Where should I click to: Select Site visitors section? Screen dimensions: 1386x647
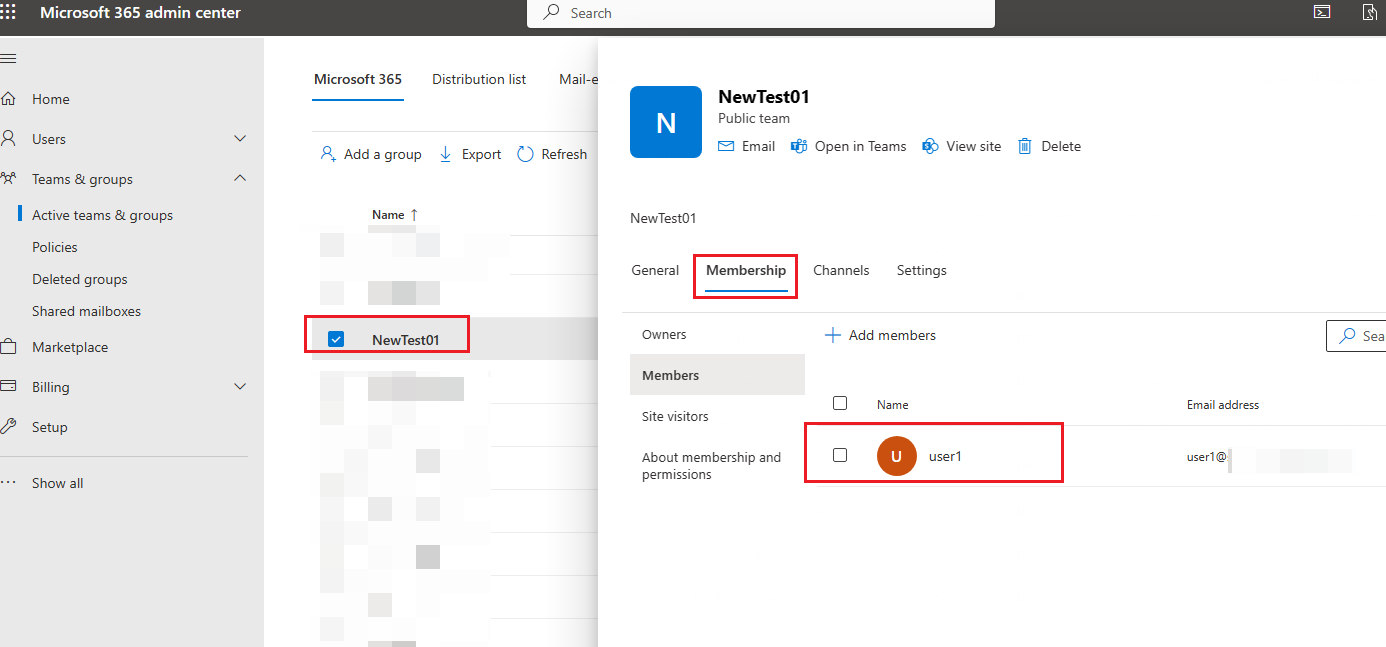717,416
